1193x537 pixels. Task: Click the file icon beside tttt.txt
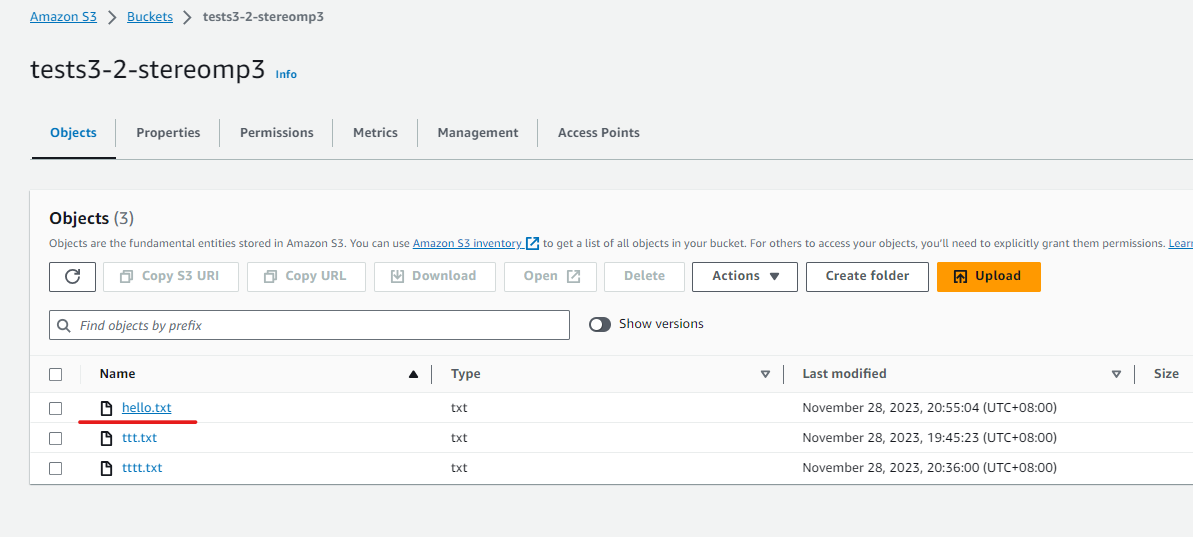pyautogui.click(x=107, y=468)
